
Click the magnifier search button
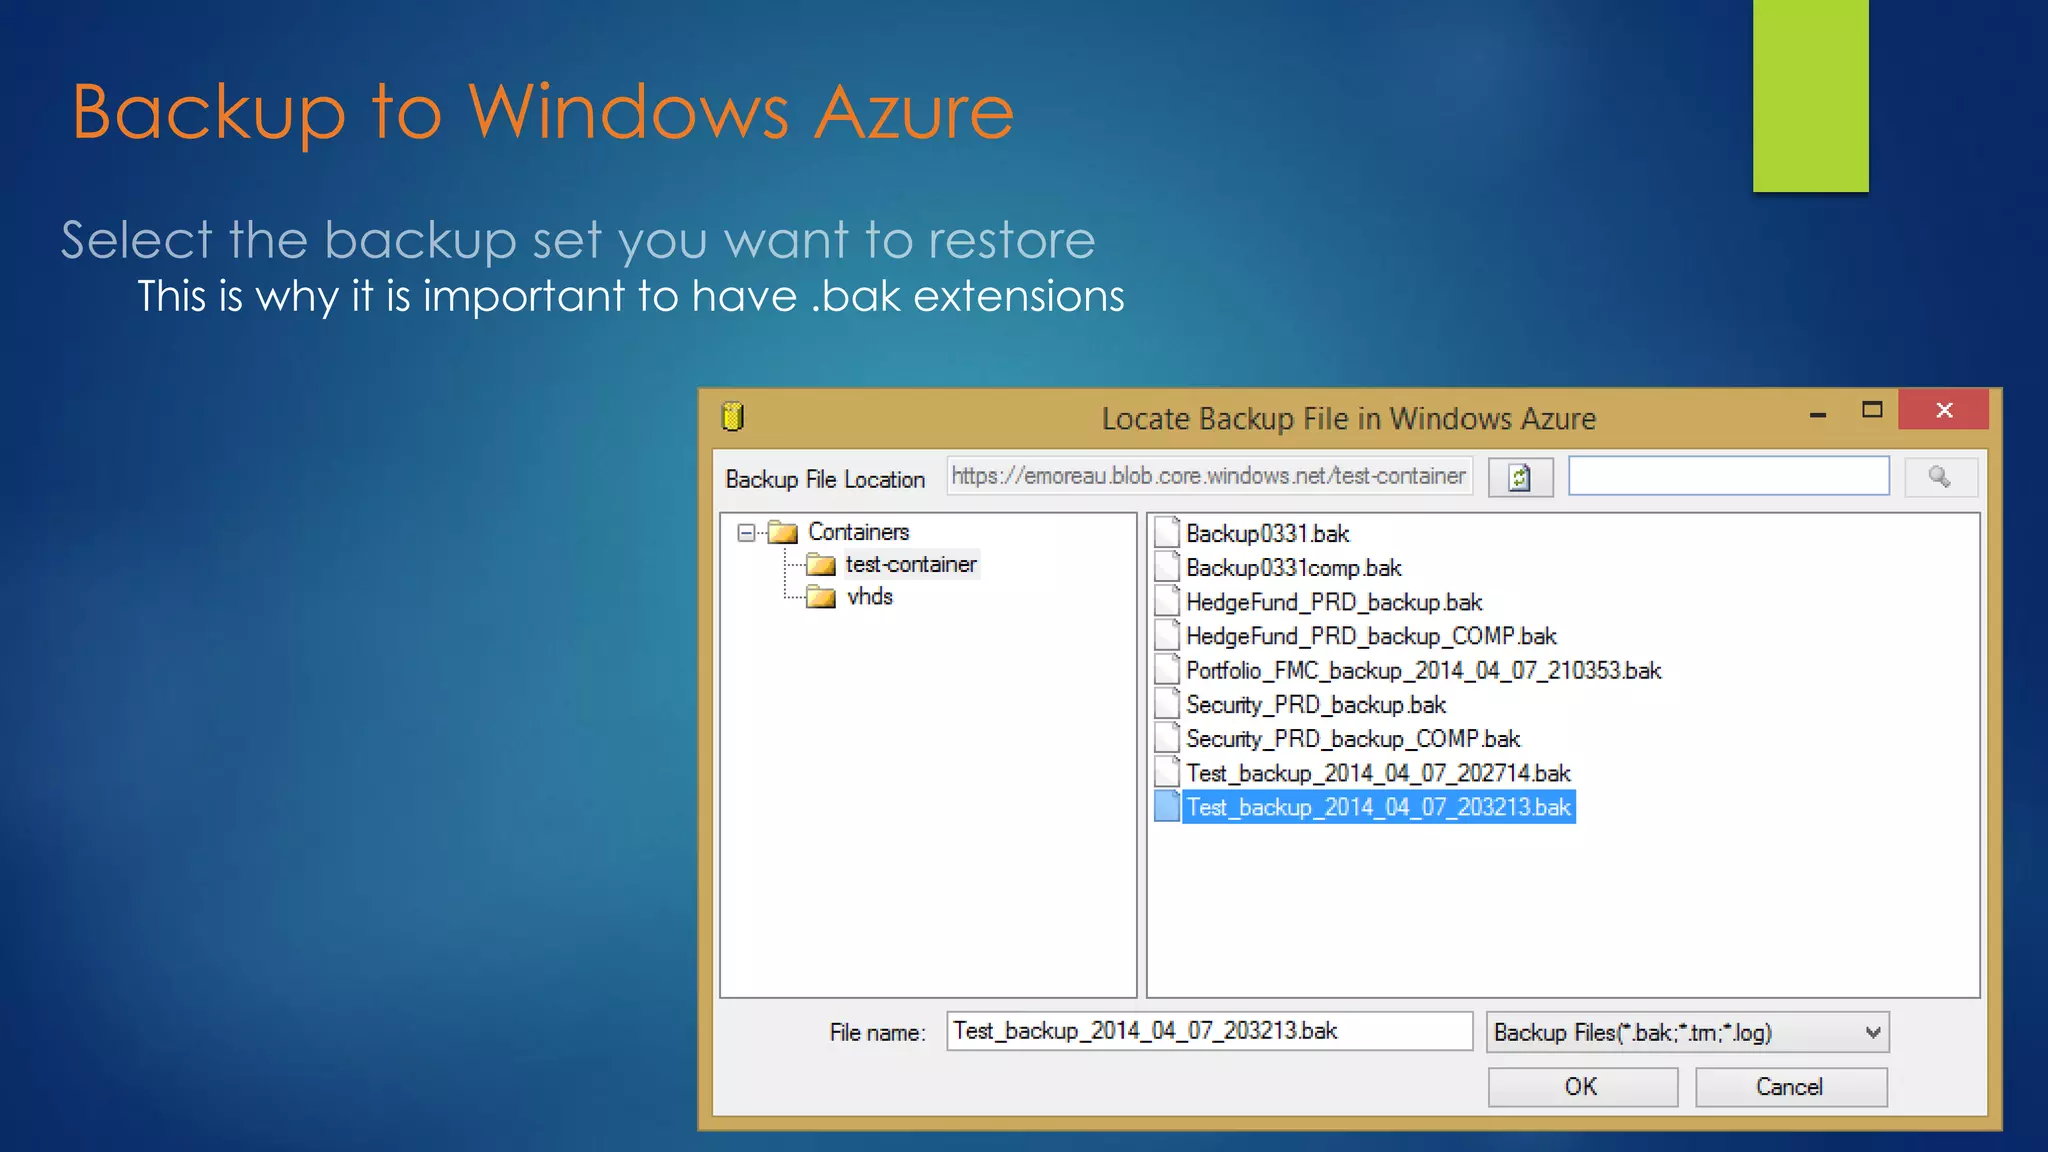point(1940,477)
